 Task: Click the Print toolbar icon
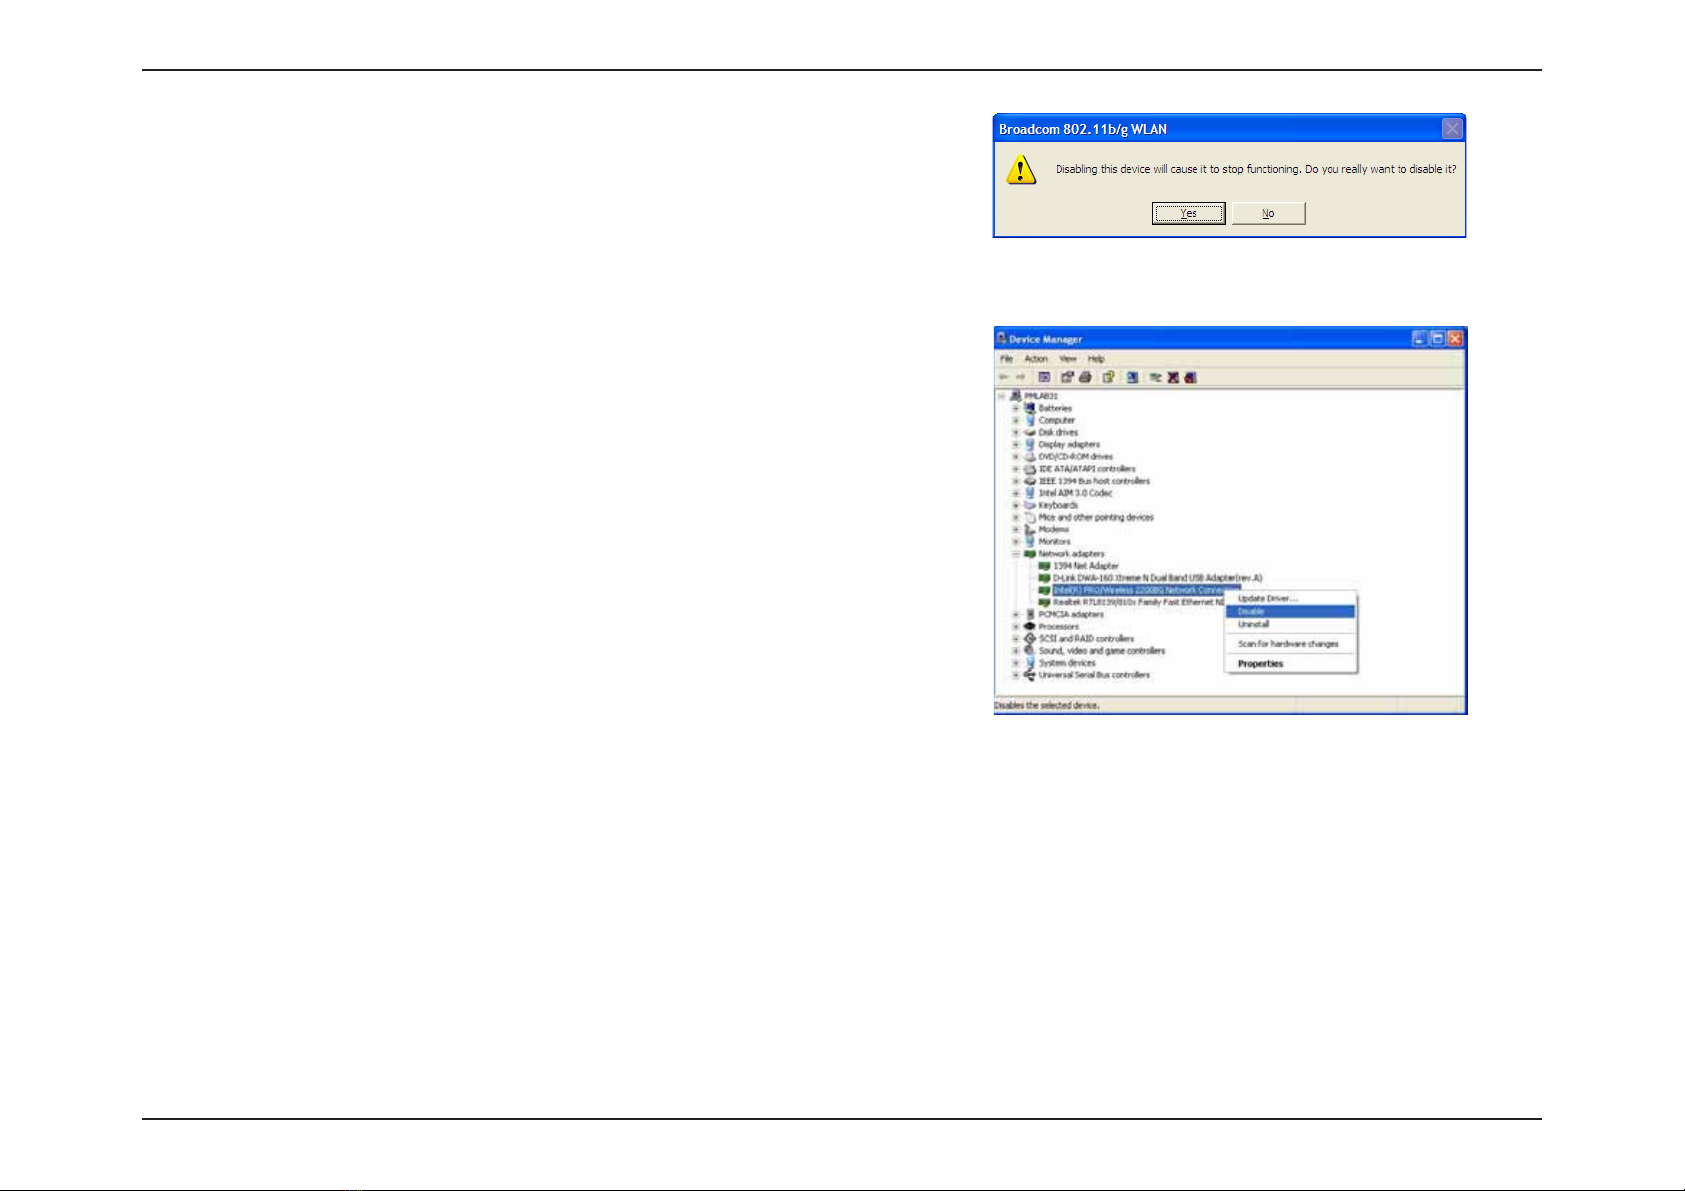(x=1085, y=377)
